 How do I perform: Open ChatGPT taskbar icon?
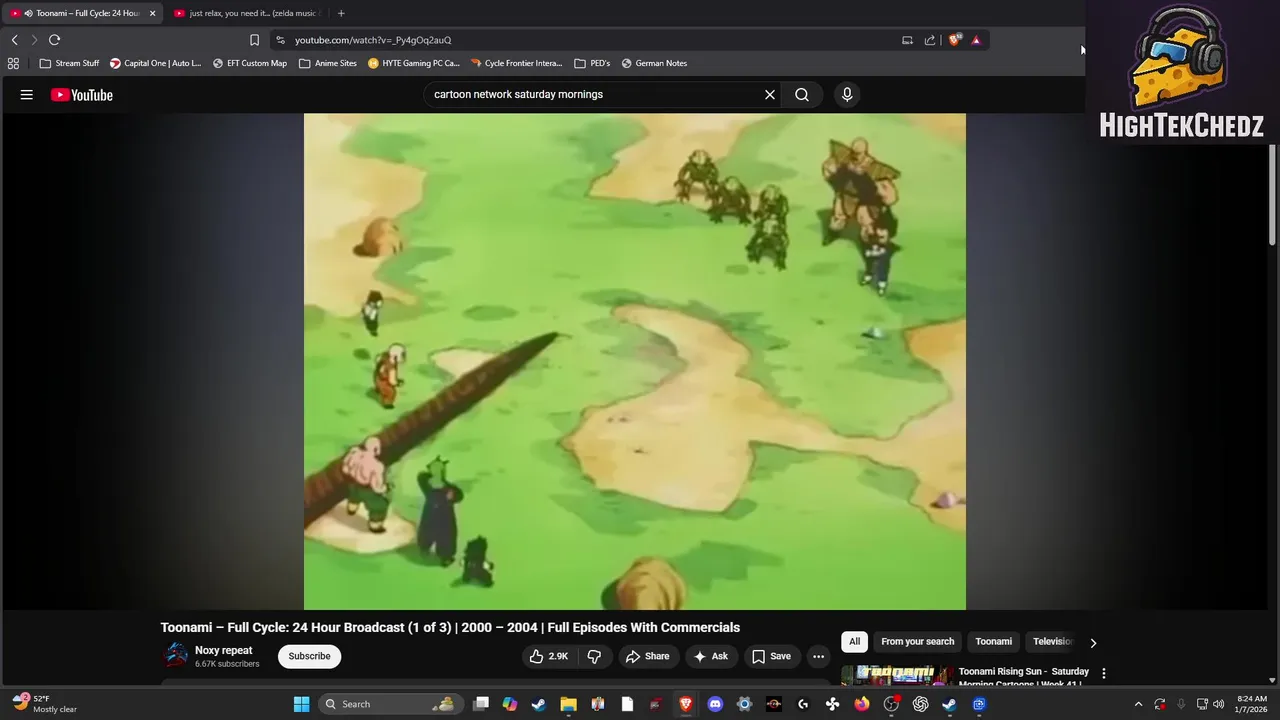click(x=920, y=704)
